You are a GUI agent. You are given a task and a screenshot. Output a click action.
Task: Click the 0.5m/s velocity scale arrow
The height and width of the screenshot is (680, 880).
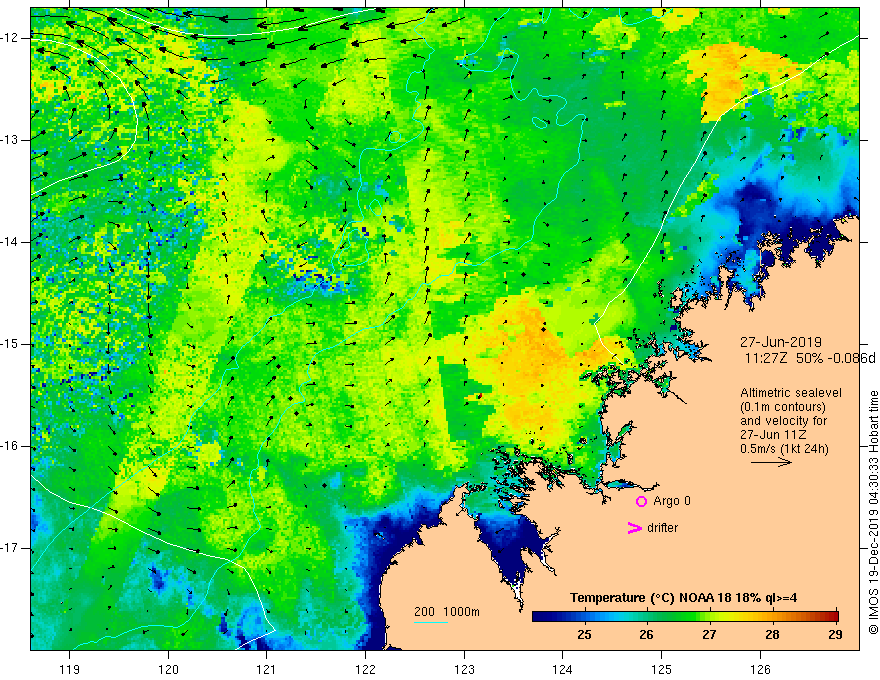click(x=771, y=462)
